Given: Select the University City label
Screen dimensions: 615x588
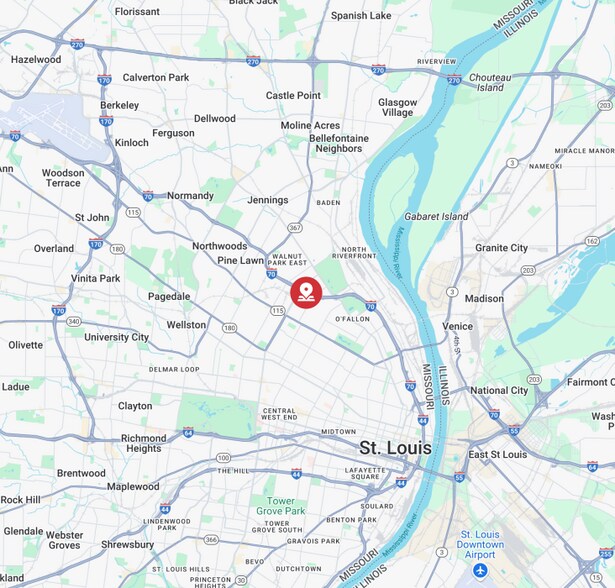Looking at the screenshot, I should click(116, 337).
